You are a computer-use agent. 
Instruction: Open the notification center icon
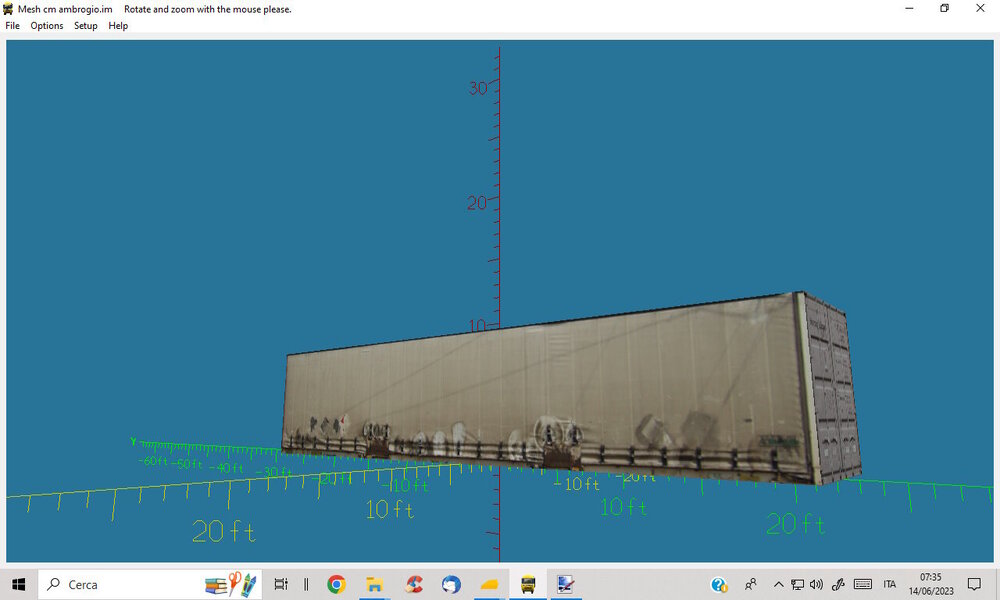tap(974, 584)
